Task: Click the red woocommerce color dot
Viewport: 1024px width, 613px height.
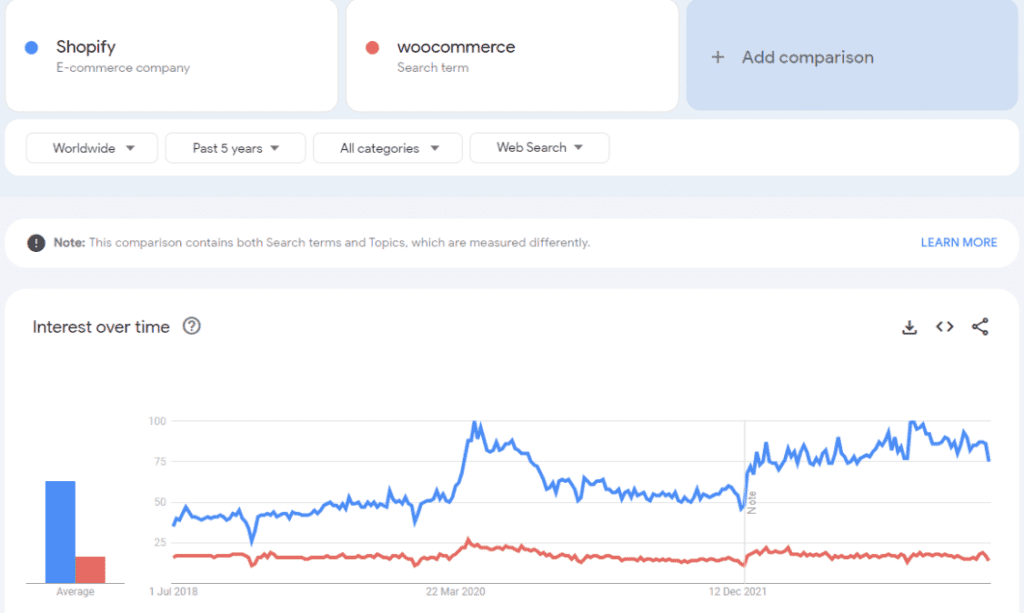Action: click(x=373, y=47)
